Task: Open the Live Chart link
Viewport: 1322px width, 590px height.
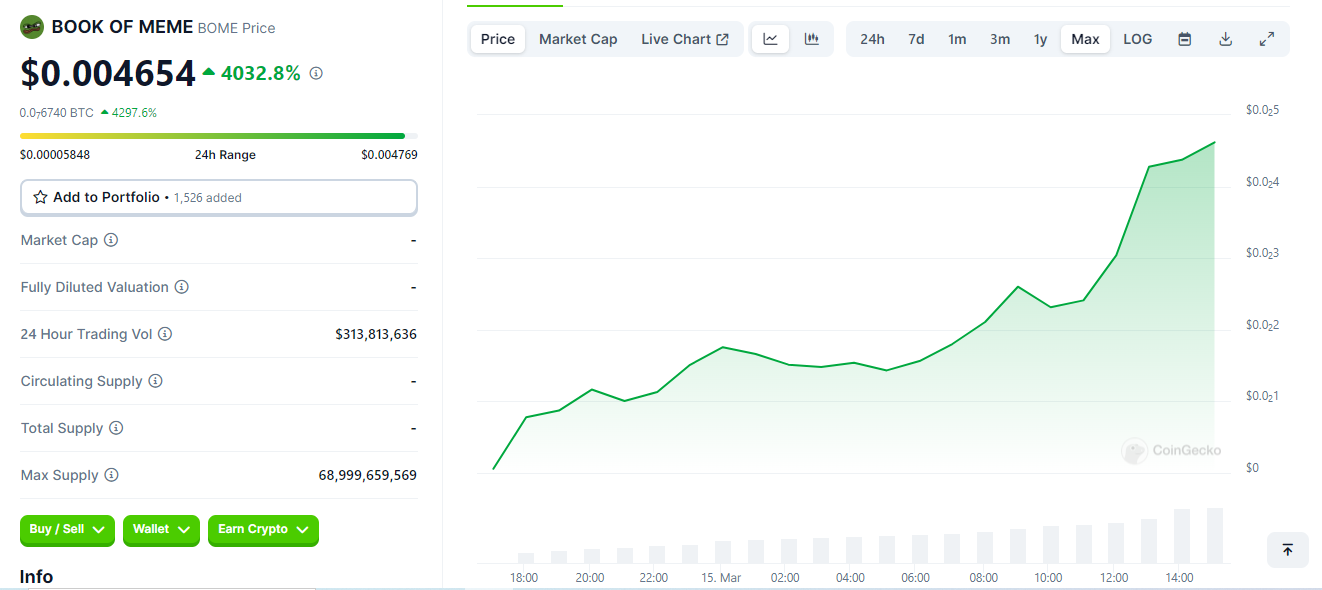Action: pyautogui.click(x=685, y=39)
